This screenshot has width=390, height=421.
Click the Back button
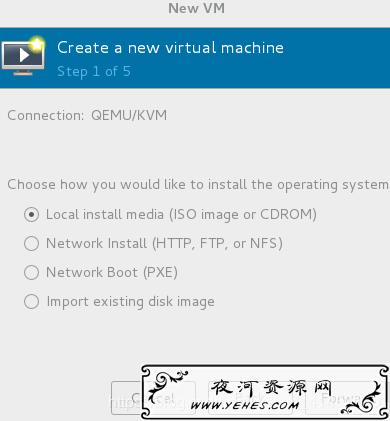pyautogui.click(x=250, y=398)
